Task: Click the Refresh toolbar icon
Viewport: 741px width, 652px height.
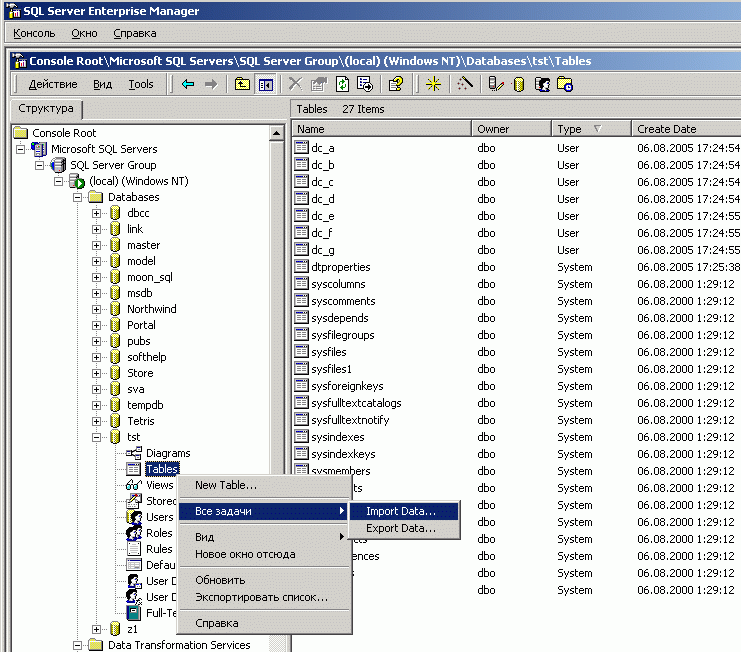Action: 342,85
